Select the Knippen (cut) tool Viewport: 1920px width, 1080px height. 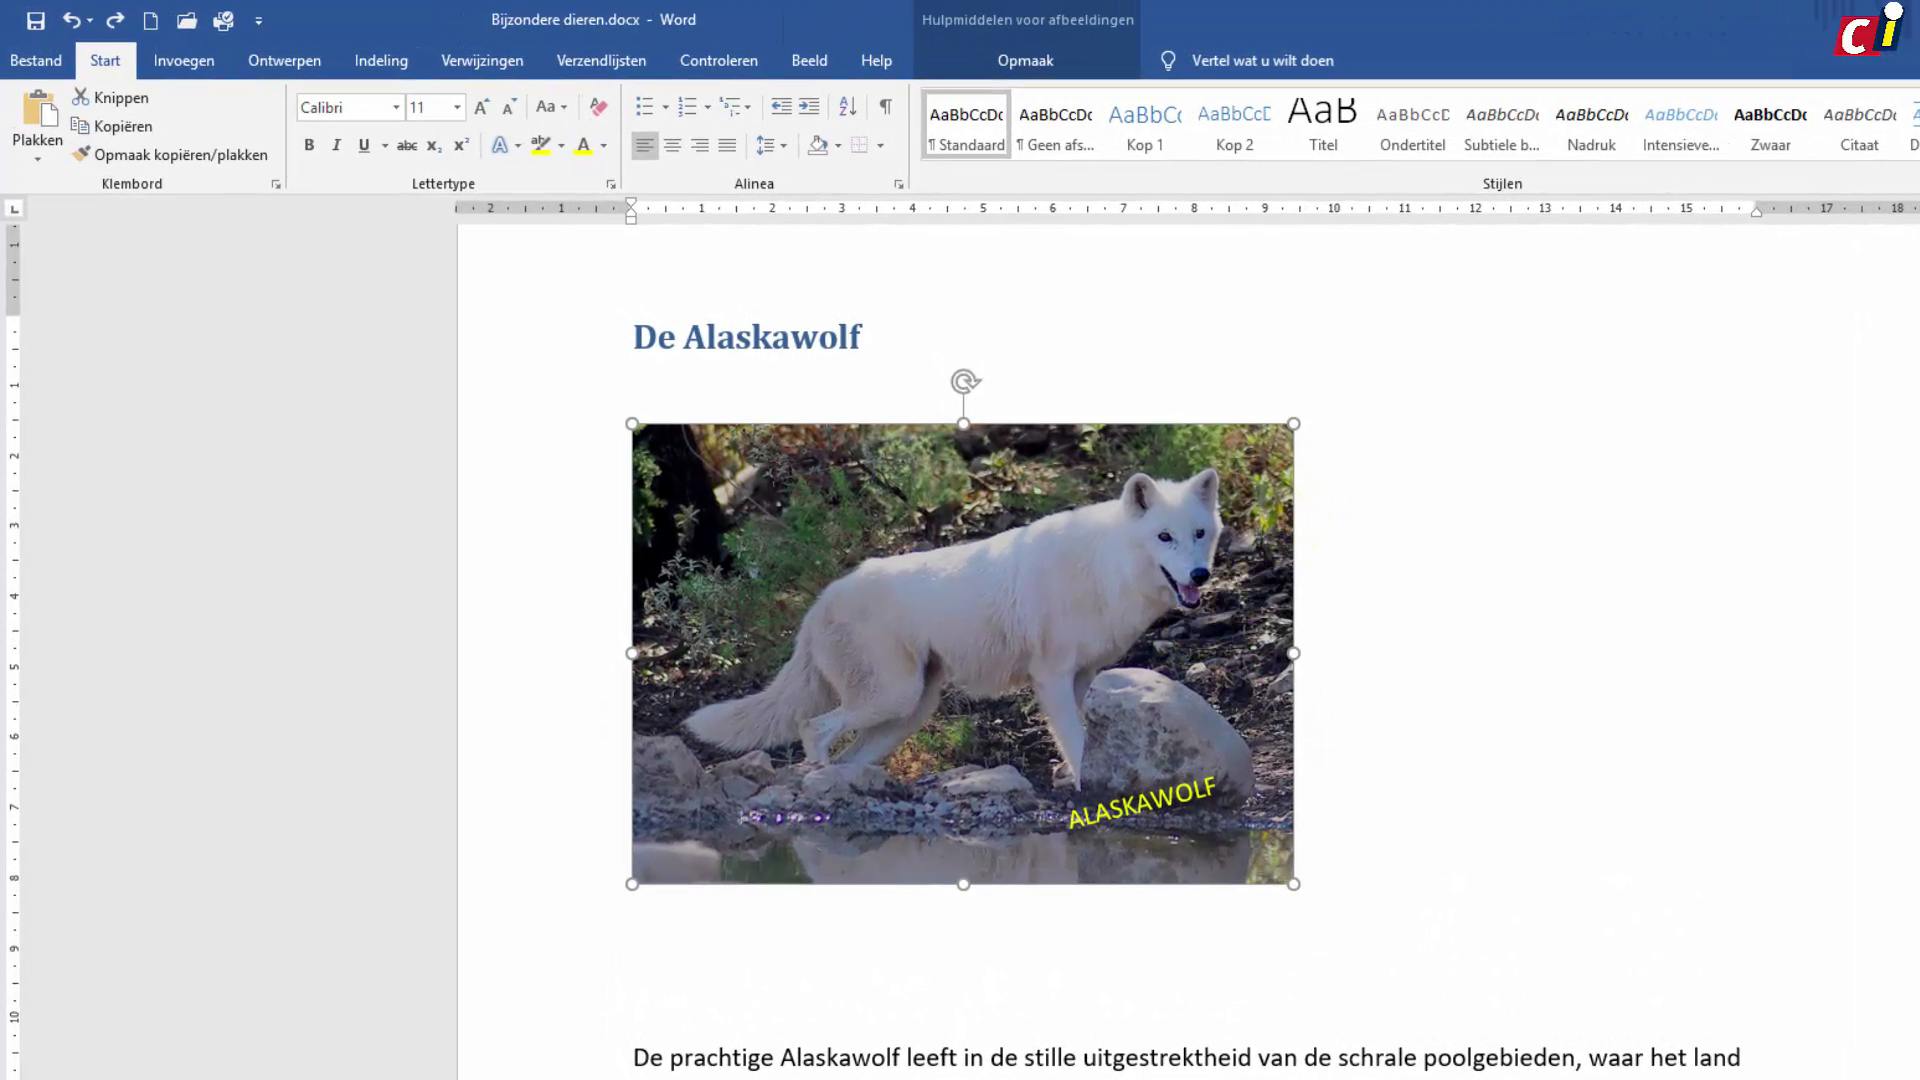tap(110, 97)
